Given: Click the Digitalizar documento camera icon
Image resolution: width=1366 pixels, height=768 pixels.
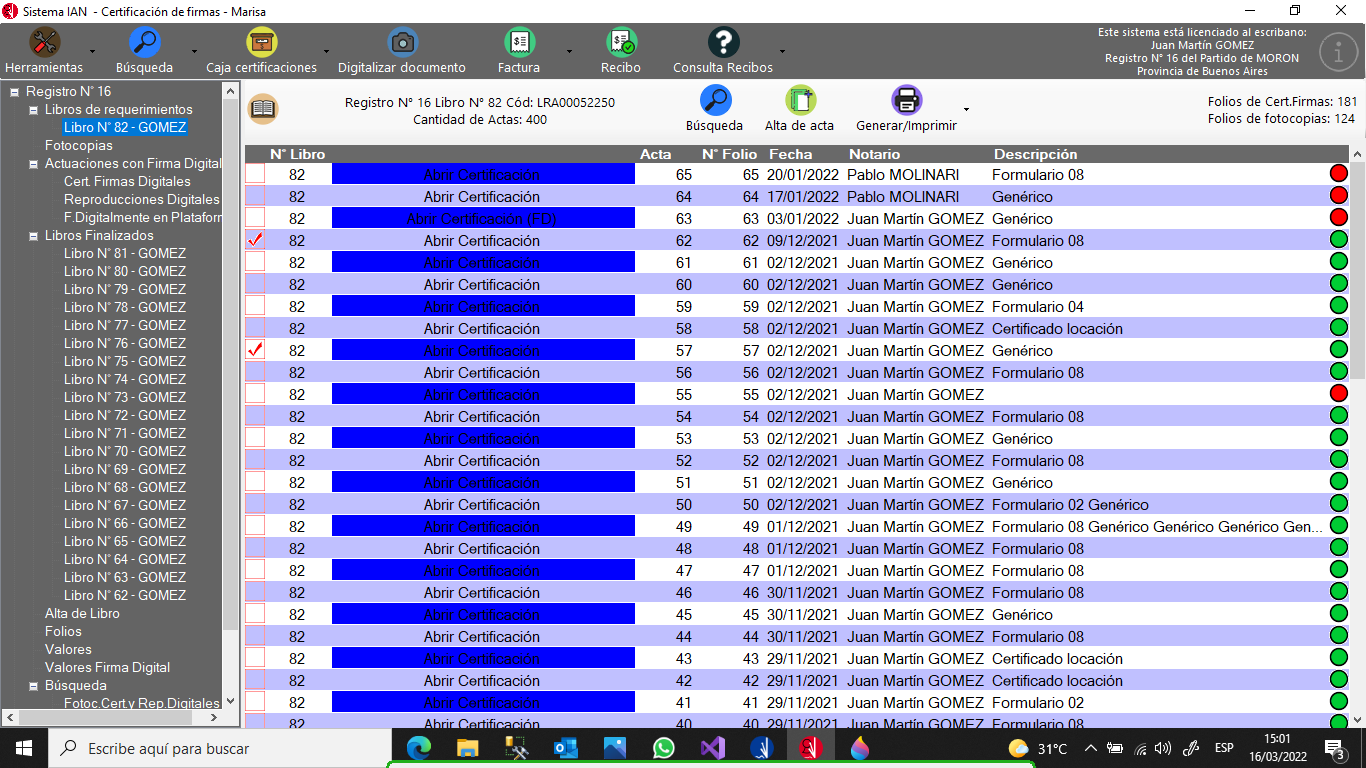Looking at the screenshot, I should [402, 43].
